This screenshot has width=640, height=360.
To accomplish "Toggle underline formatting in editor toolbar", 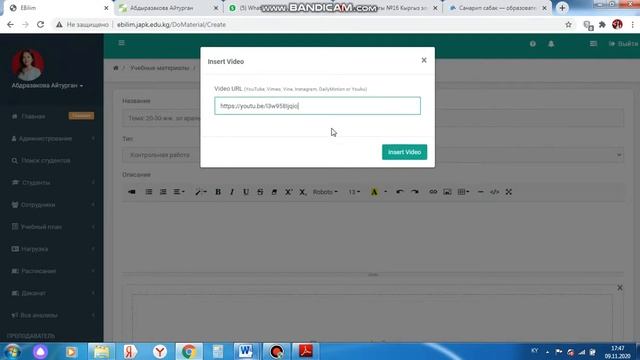I will 246,192.
